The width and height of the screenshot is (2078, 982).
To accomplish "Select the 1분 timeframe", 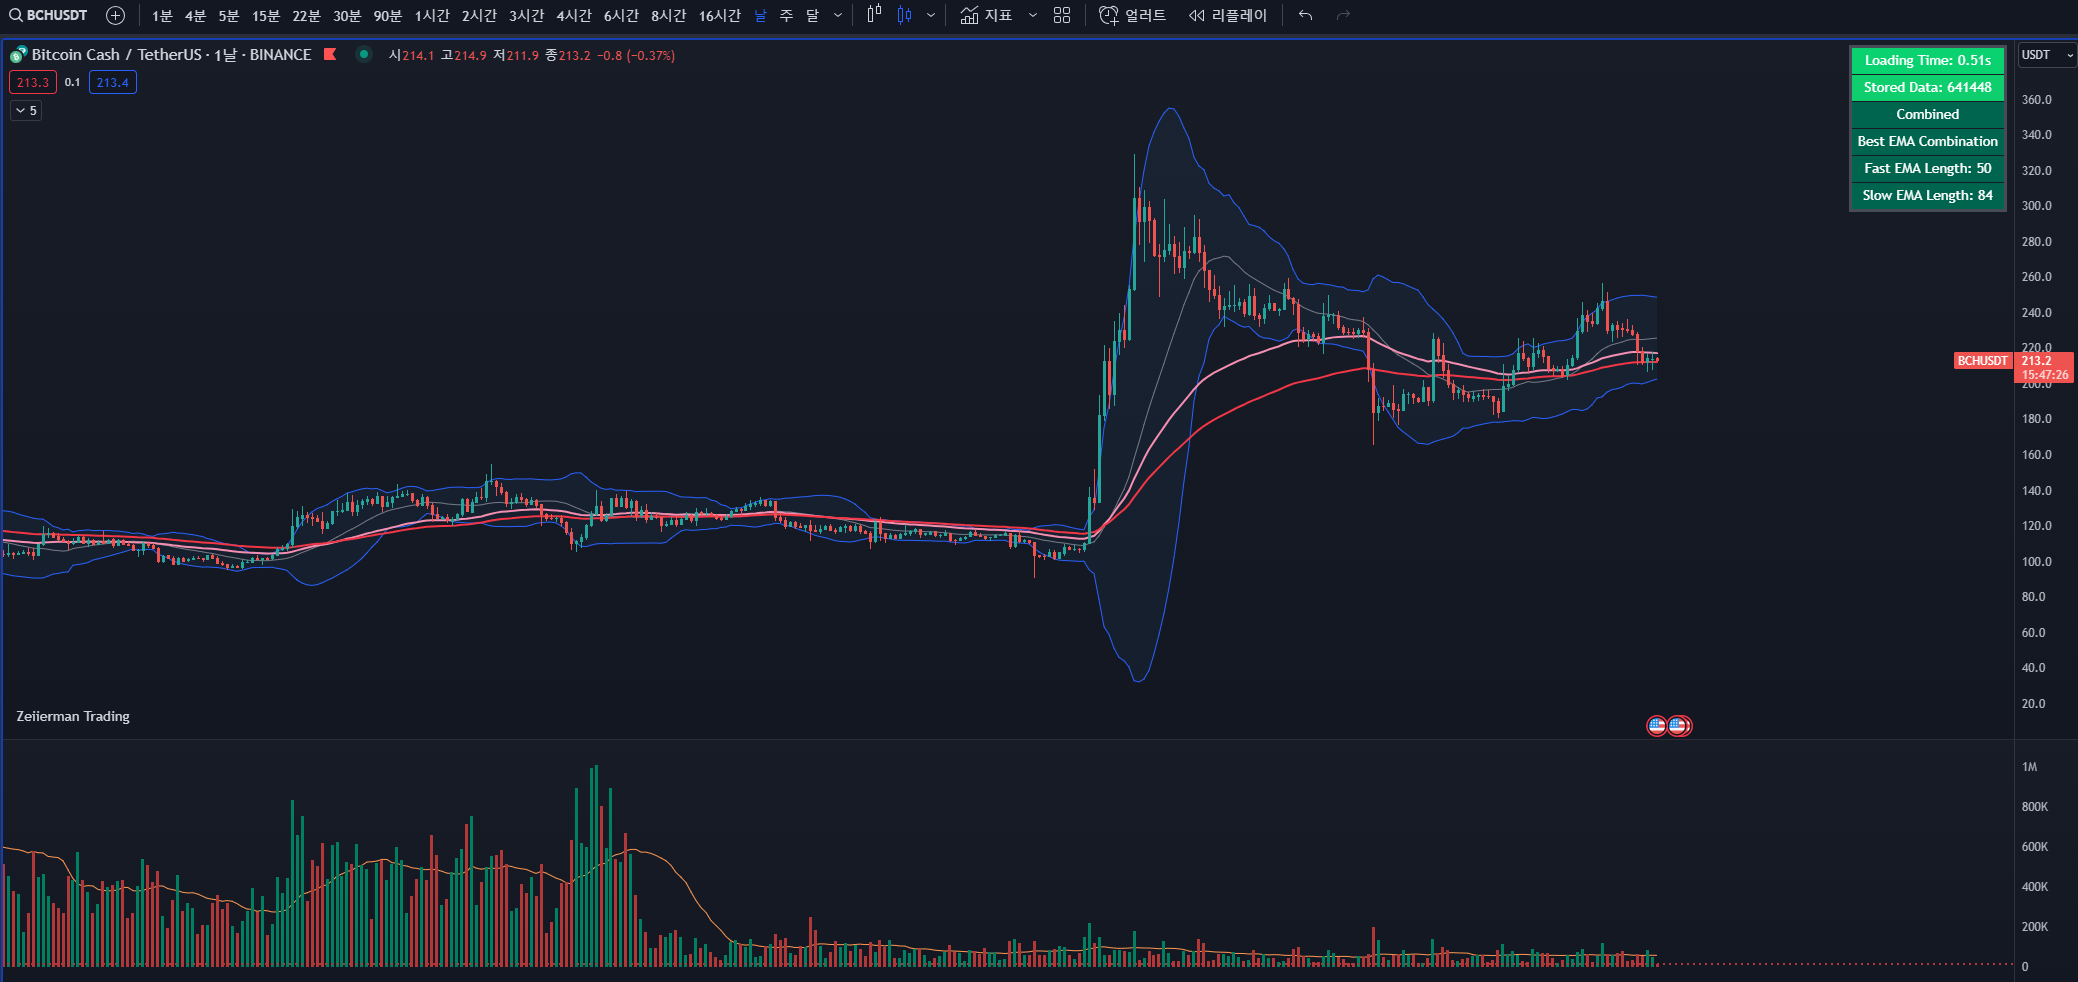I will click(162, 15).
